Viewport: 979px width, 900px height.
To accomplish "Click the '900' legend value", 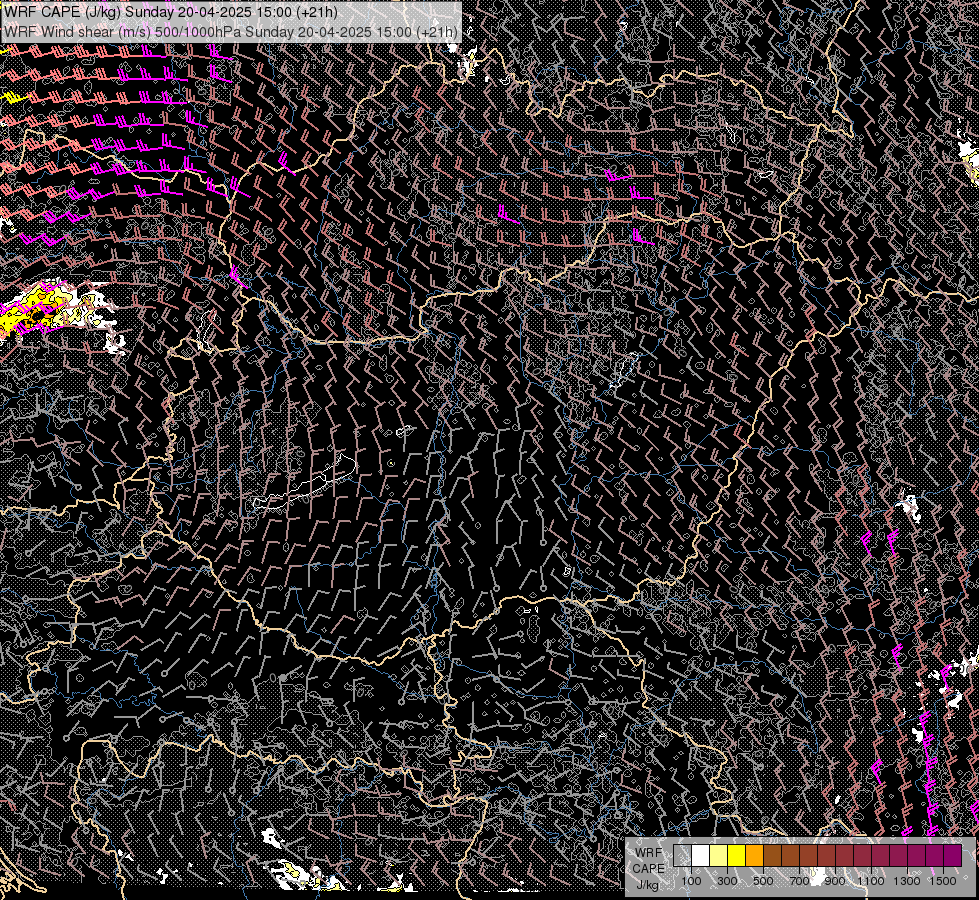I will (835, 881).
